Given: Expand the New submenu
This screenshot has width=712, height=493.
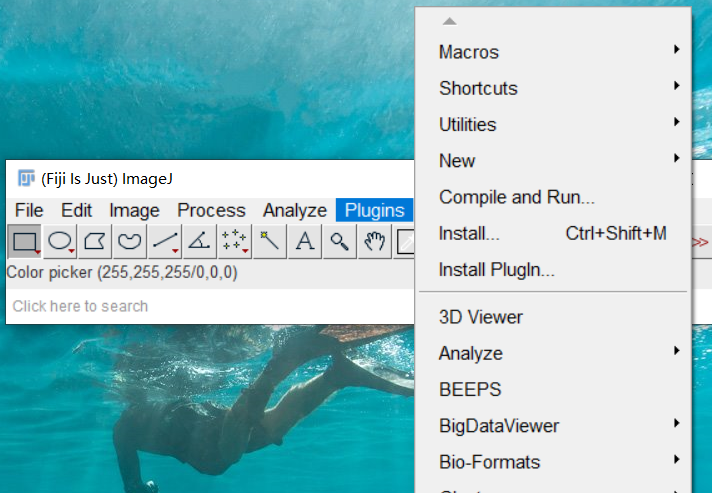Looking at the screenshot, I should (x=553, y=161).
